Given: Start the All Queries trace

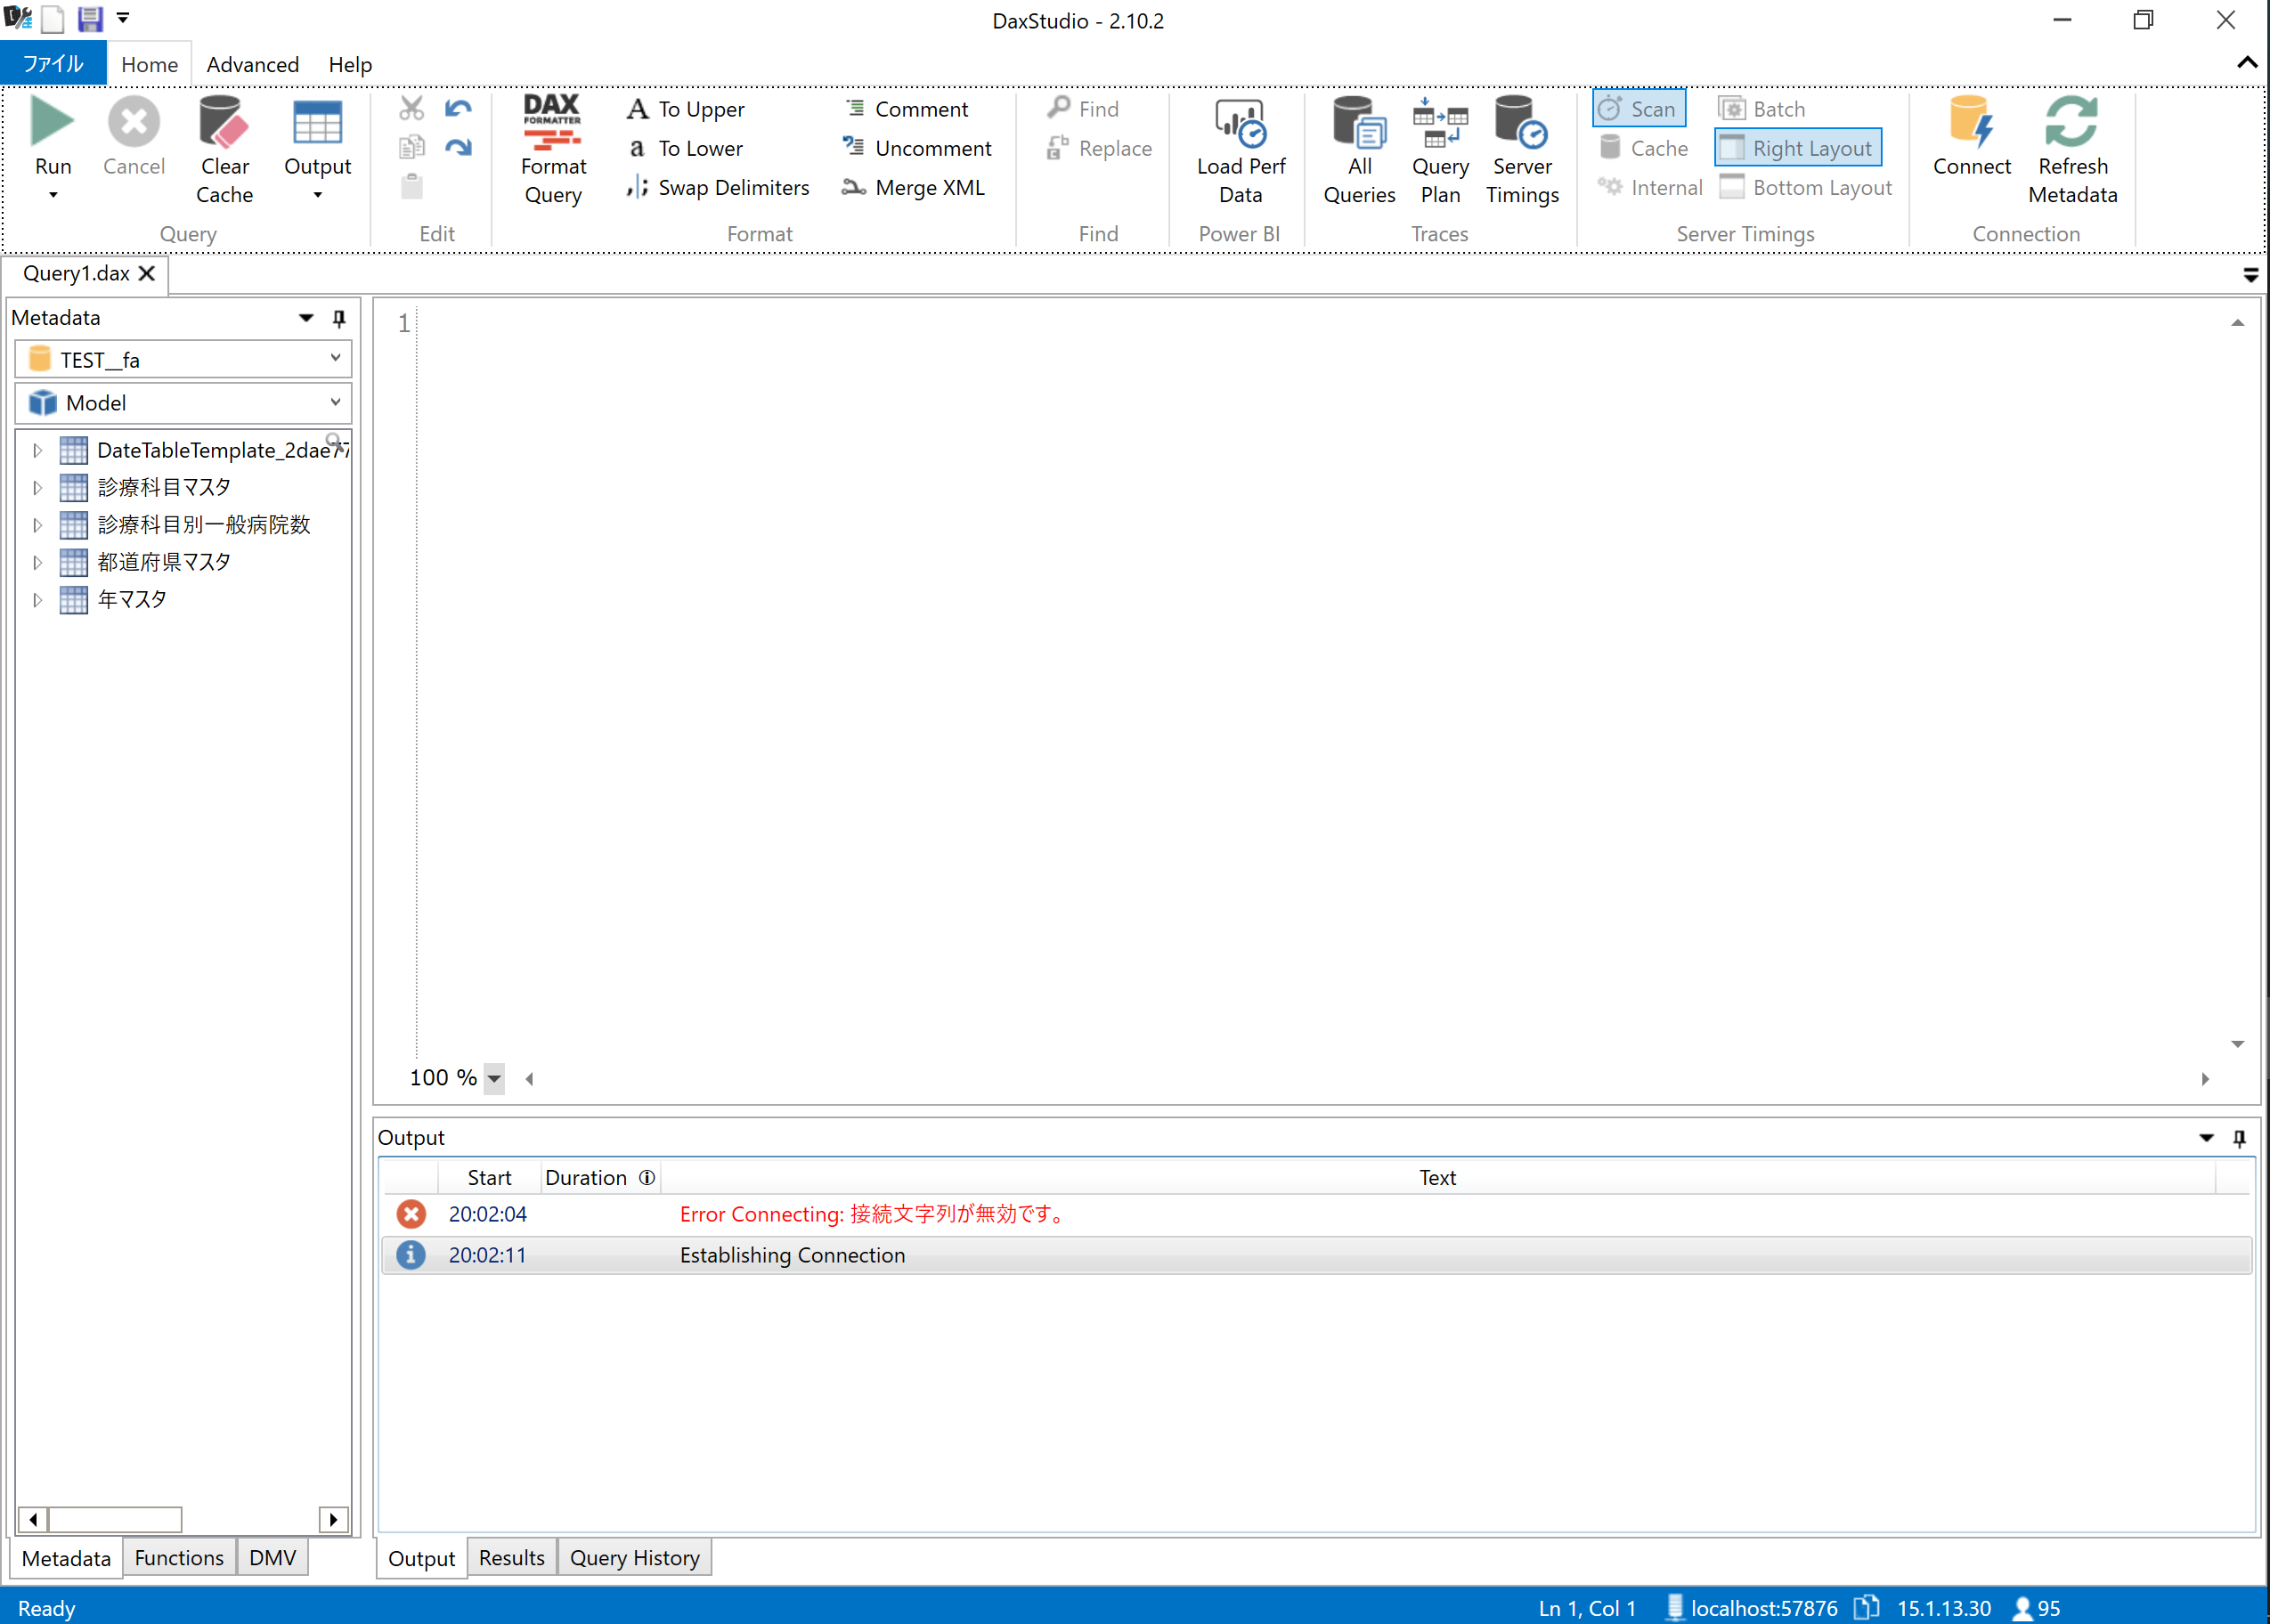Looking at the screenshot, I should point(1358,148).
